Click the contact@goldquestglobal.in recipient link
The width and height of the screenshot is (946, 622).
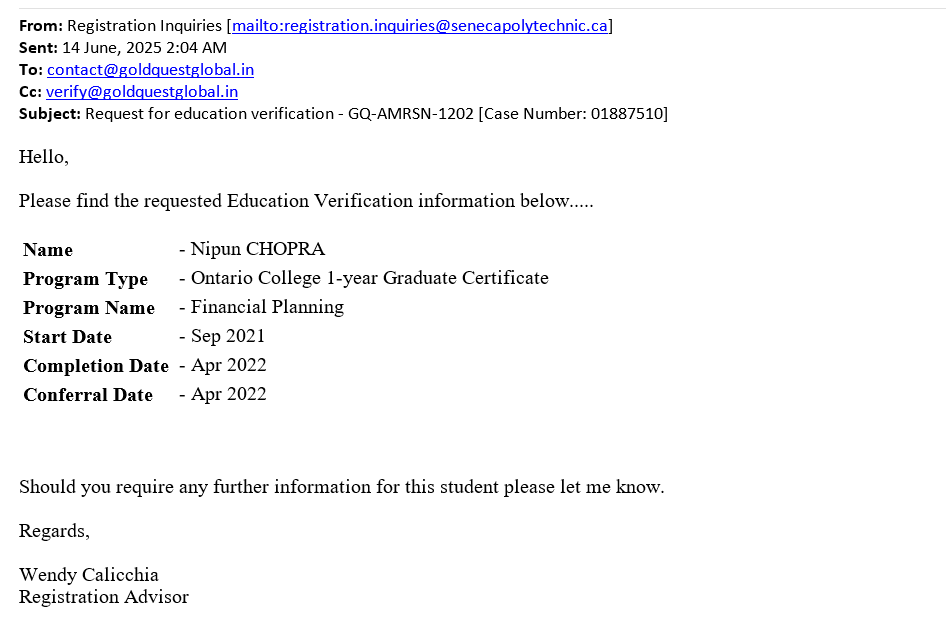[x=150, y=70]
